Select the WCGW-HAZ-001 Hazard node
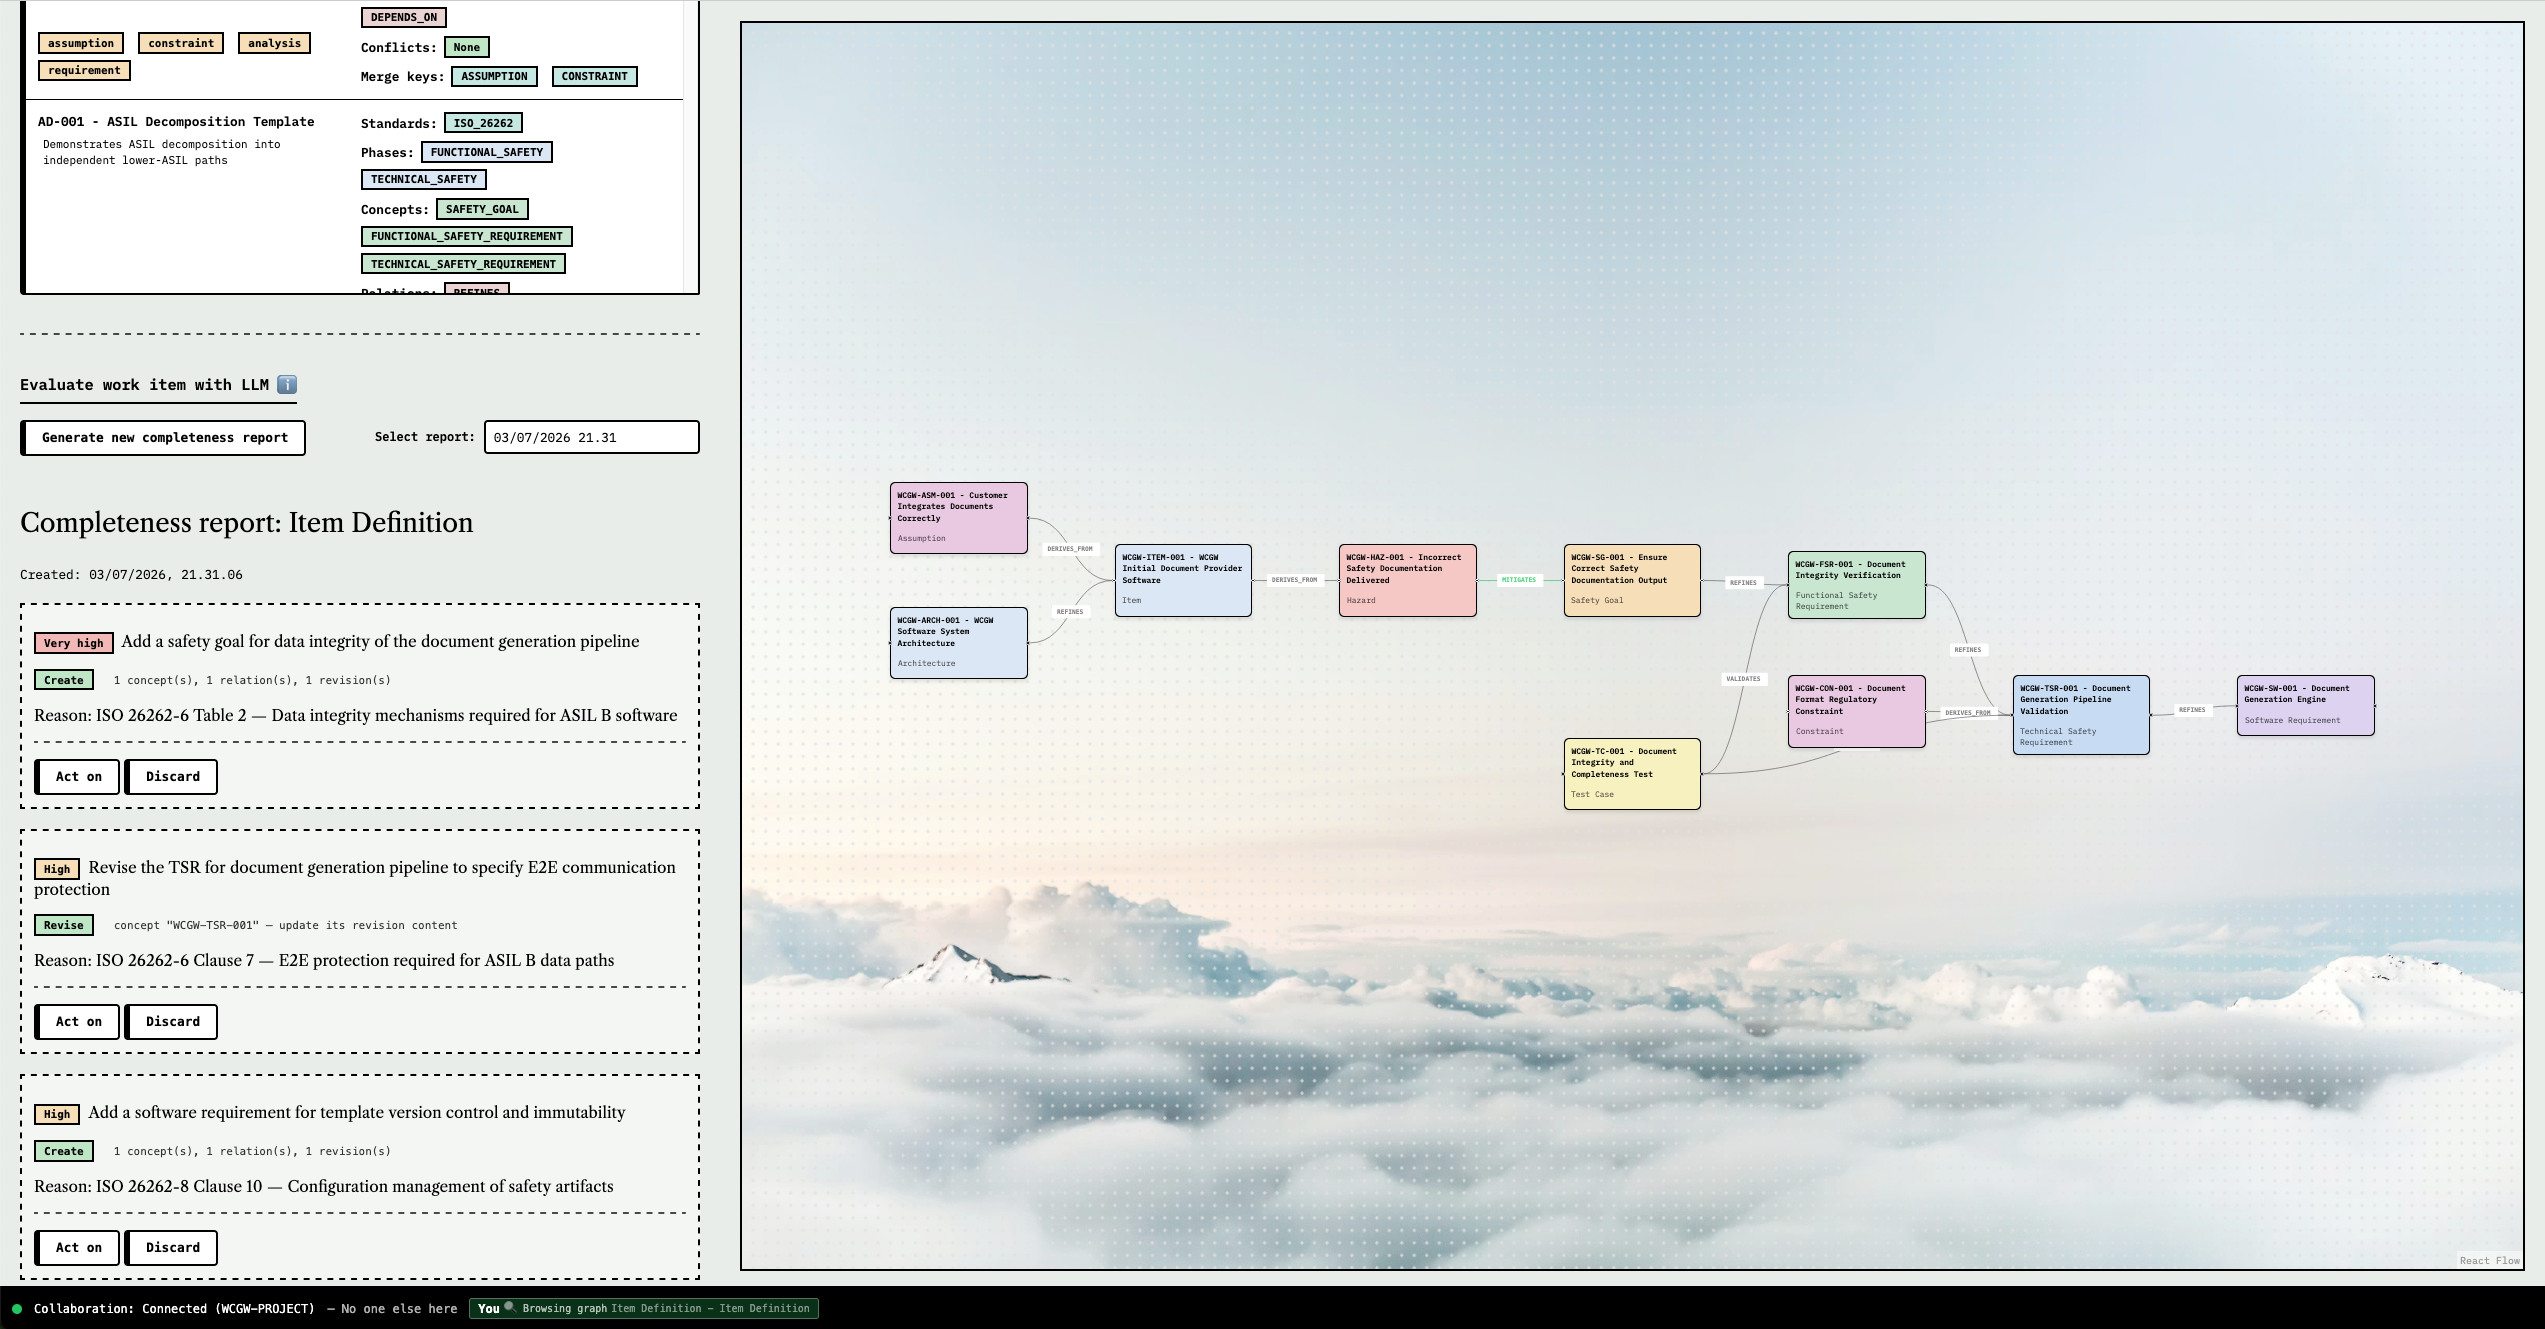The width and height of the screenshot is (2545, 1329). (x=1407, y=580)
